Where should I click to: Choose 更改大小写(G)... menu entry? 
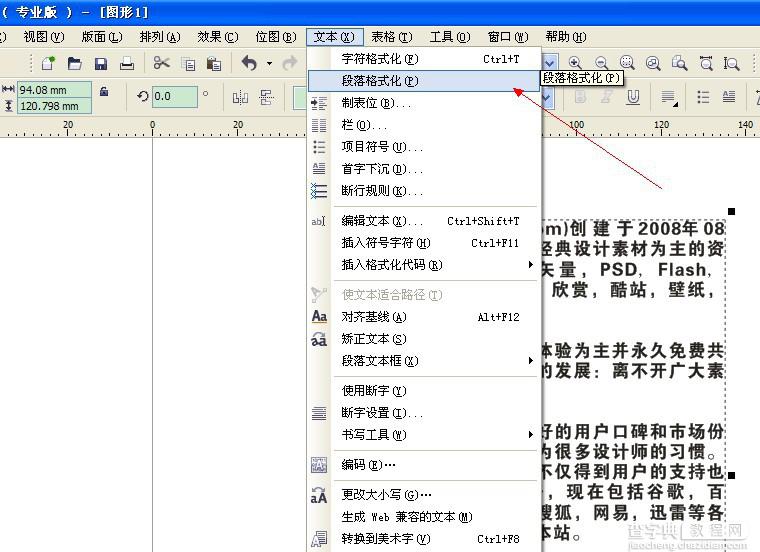tap(424, 495)
